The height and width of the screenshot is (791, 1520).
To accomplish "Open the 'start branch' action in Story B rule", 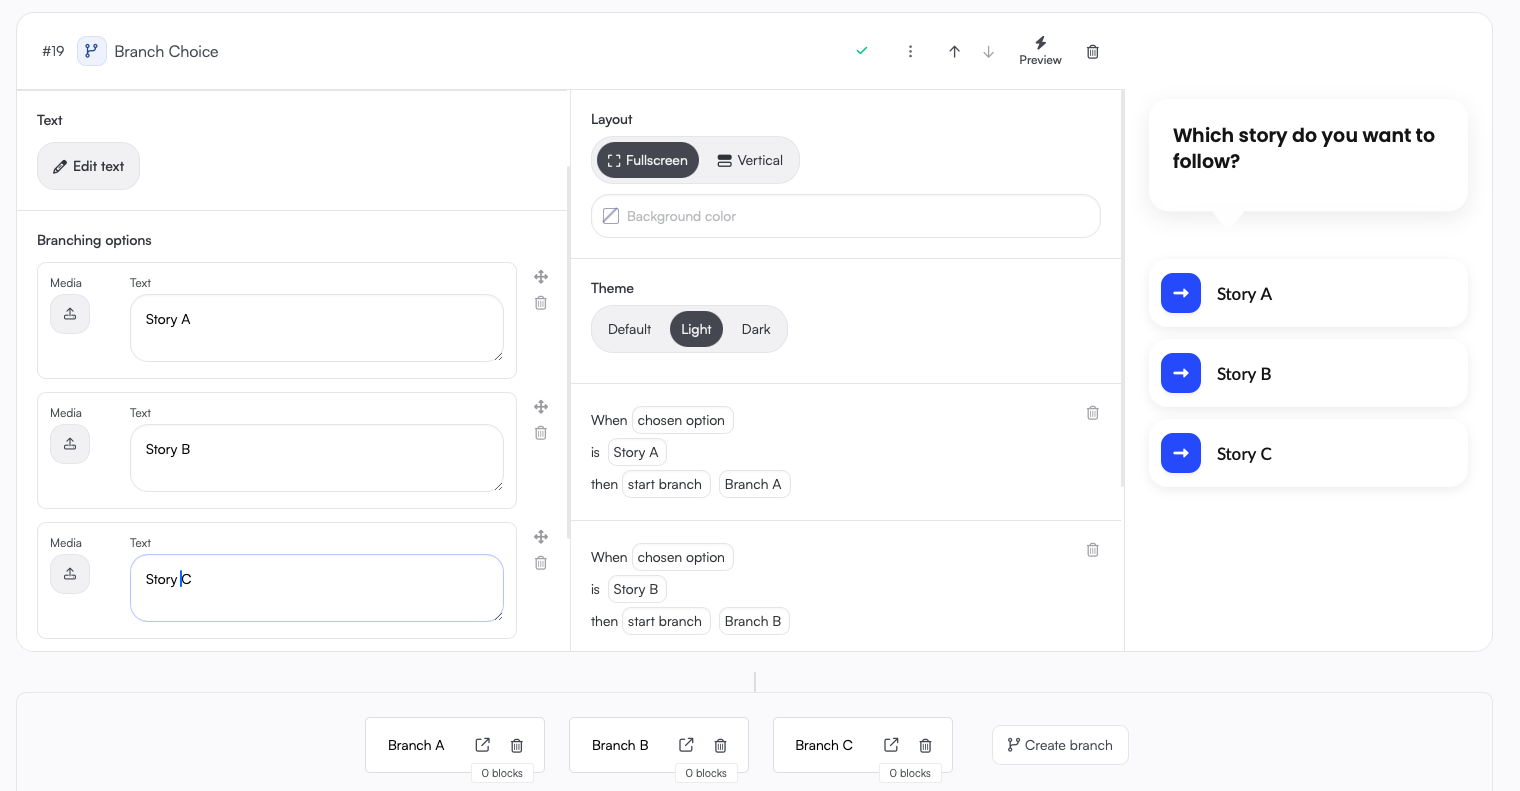I will point(665,621).
